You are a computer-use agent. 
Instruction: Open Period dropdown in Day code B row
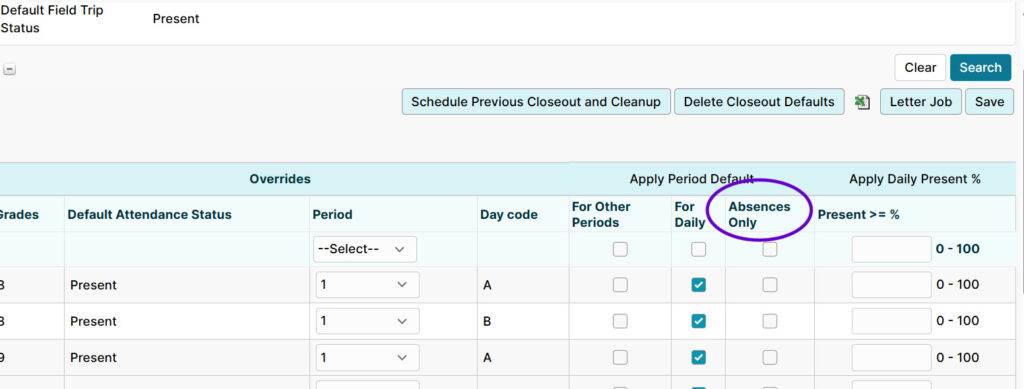pyautogui.click(x=368, y=321)
